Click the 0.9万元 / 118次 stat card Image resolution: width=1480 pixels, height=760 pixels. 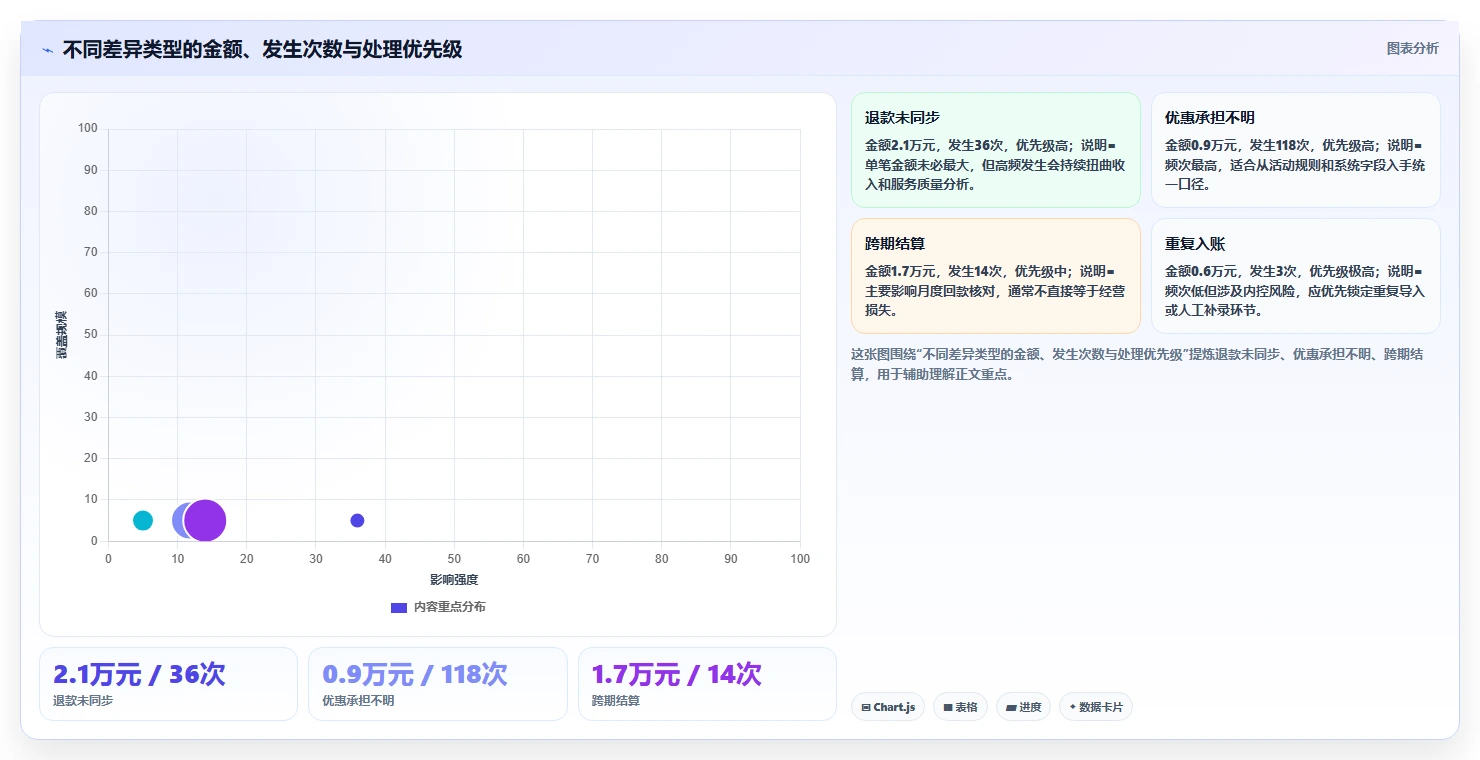tap(438, 684)
